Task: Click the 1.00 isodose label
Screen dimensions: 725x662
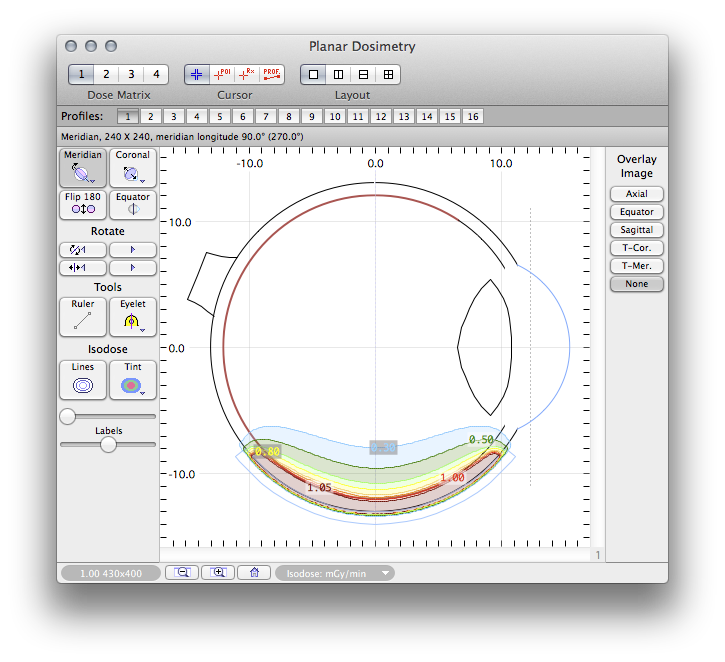Action: [452, 477]
